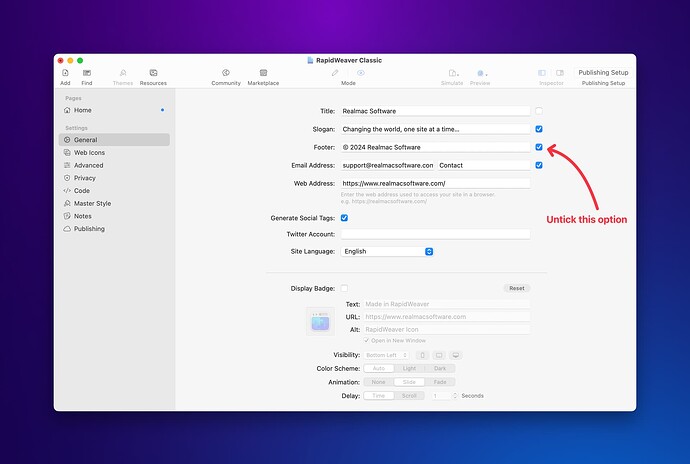The width and height of the screenshot is (690, 464).
Task: Set Delay to Time
Action: [x=378, y=396]
